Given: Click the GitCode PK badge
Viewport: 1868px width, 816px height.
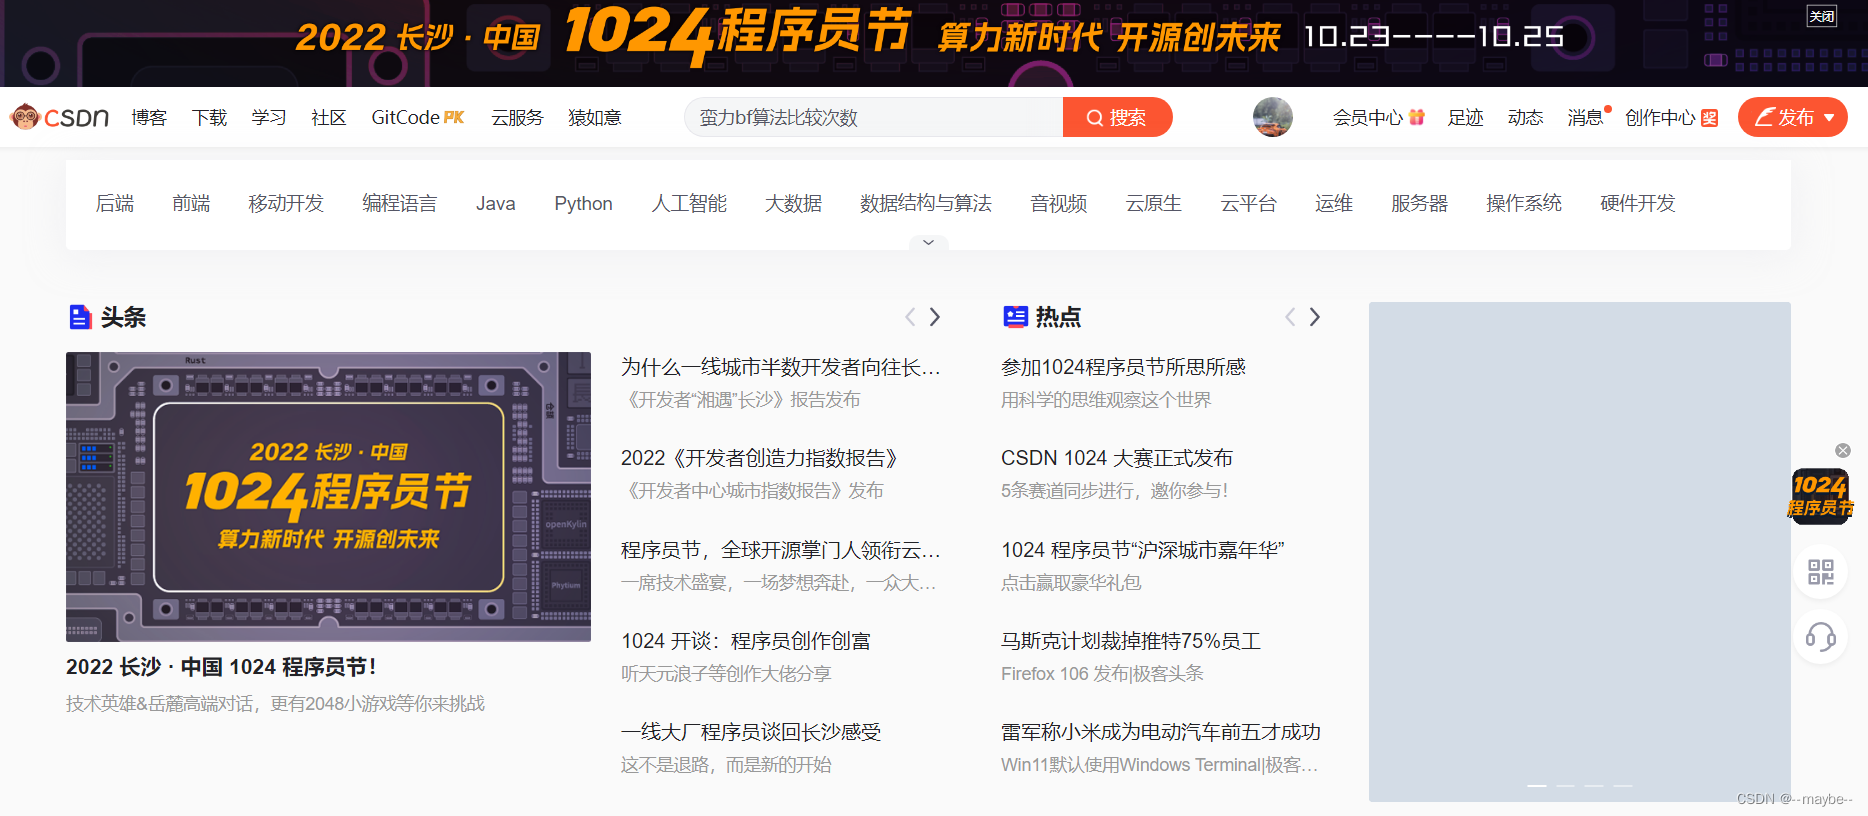Looking at the screenshot, I should pos(454,117).
